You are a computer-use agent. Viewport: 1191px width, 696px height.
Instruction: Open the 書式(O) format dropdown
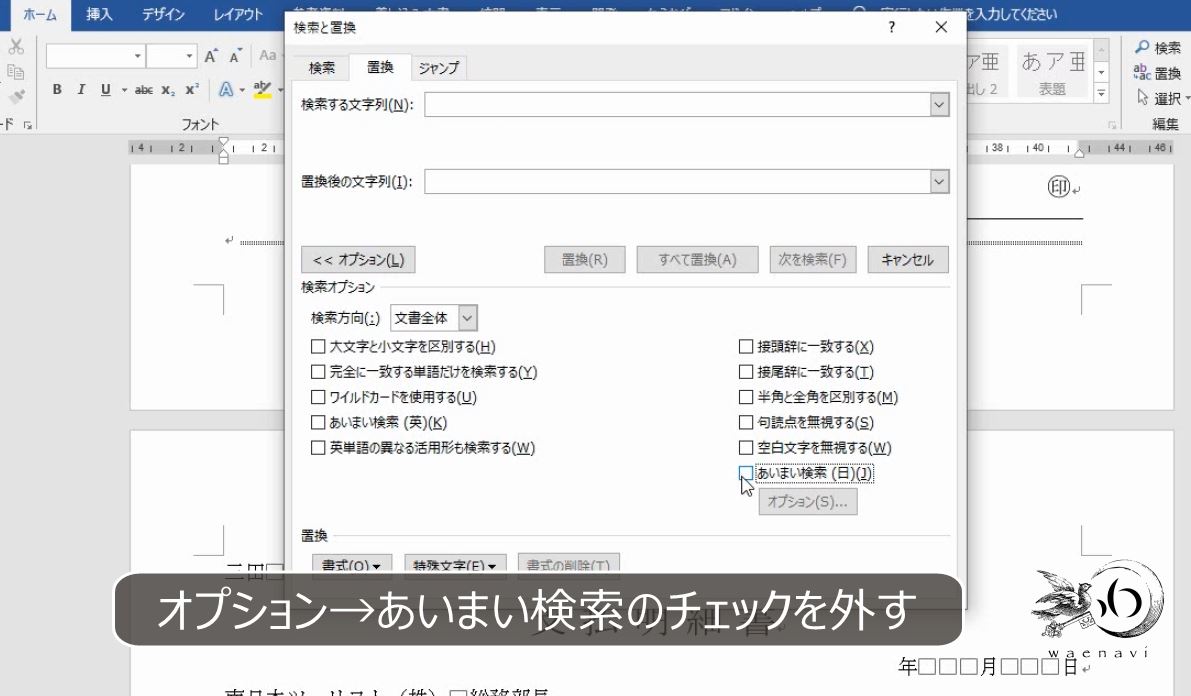[x=350, y=565]
